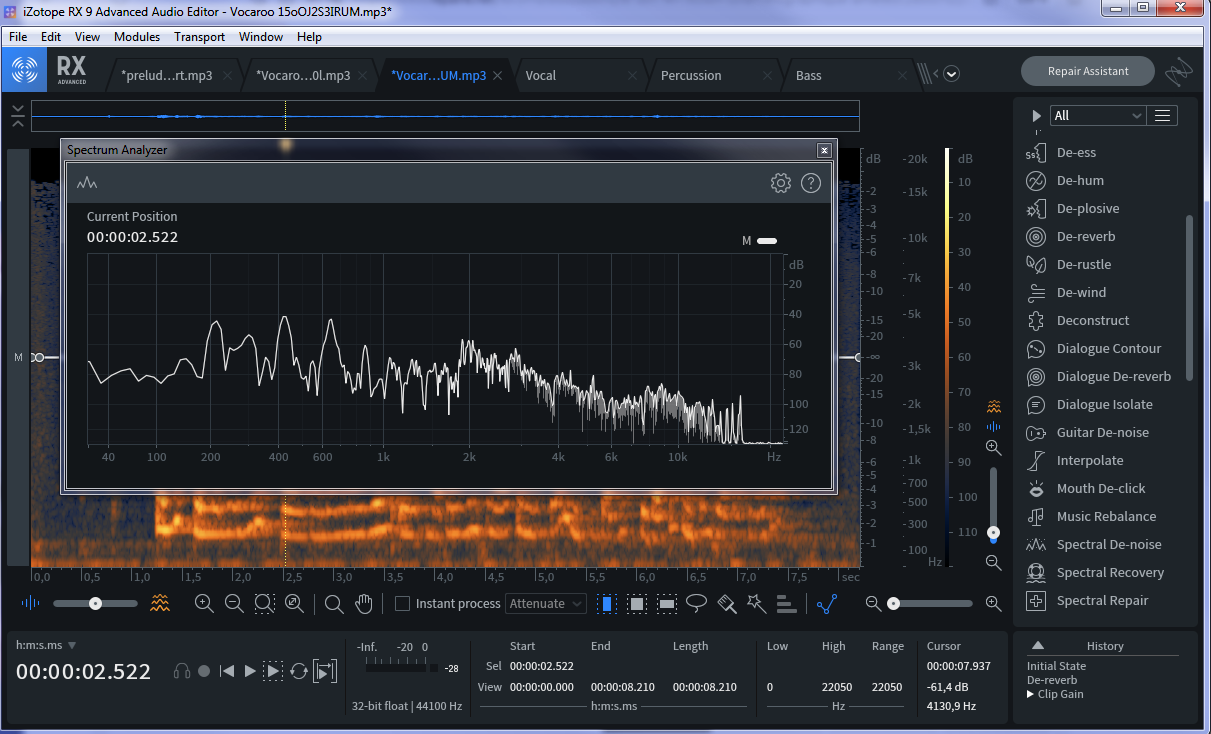The height and width of the screenshot is (734, 1211).
Task: Collapse the History panel
Action: (x=1038, y=646)
